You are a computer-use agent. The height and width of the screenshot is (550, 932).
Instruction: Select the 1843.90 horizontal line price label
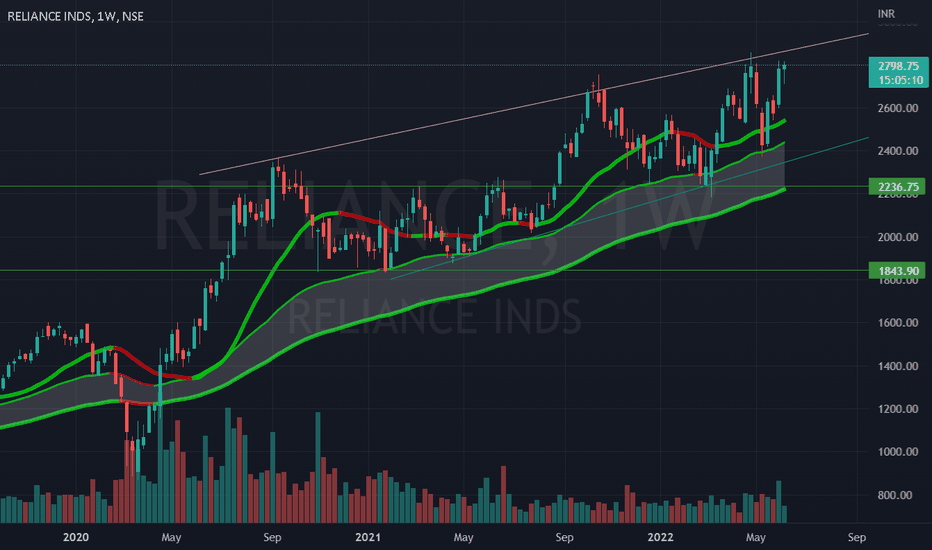(x=898, y=271)
